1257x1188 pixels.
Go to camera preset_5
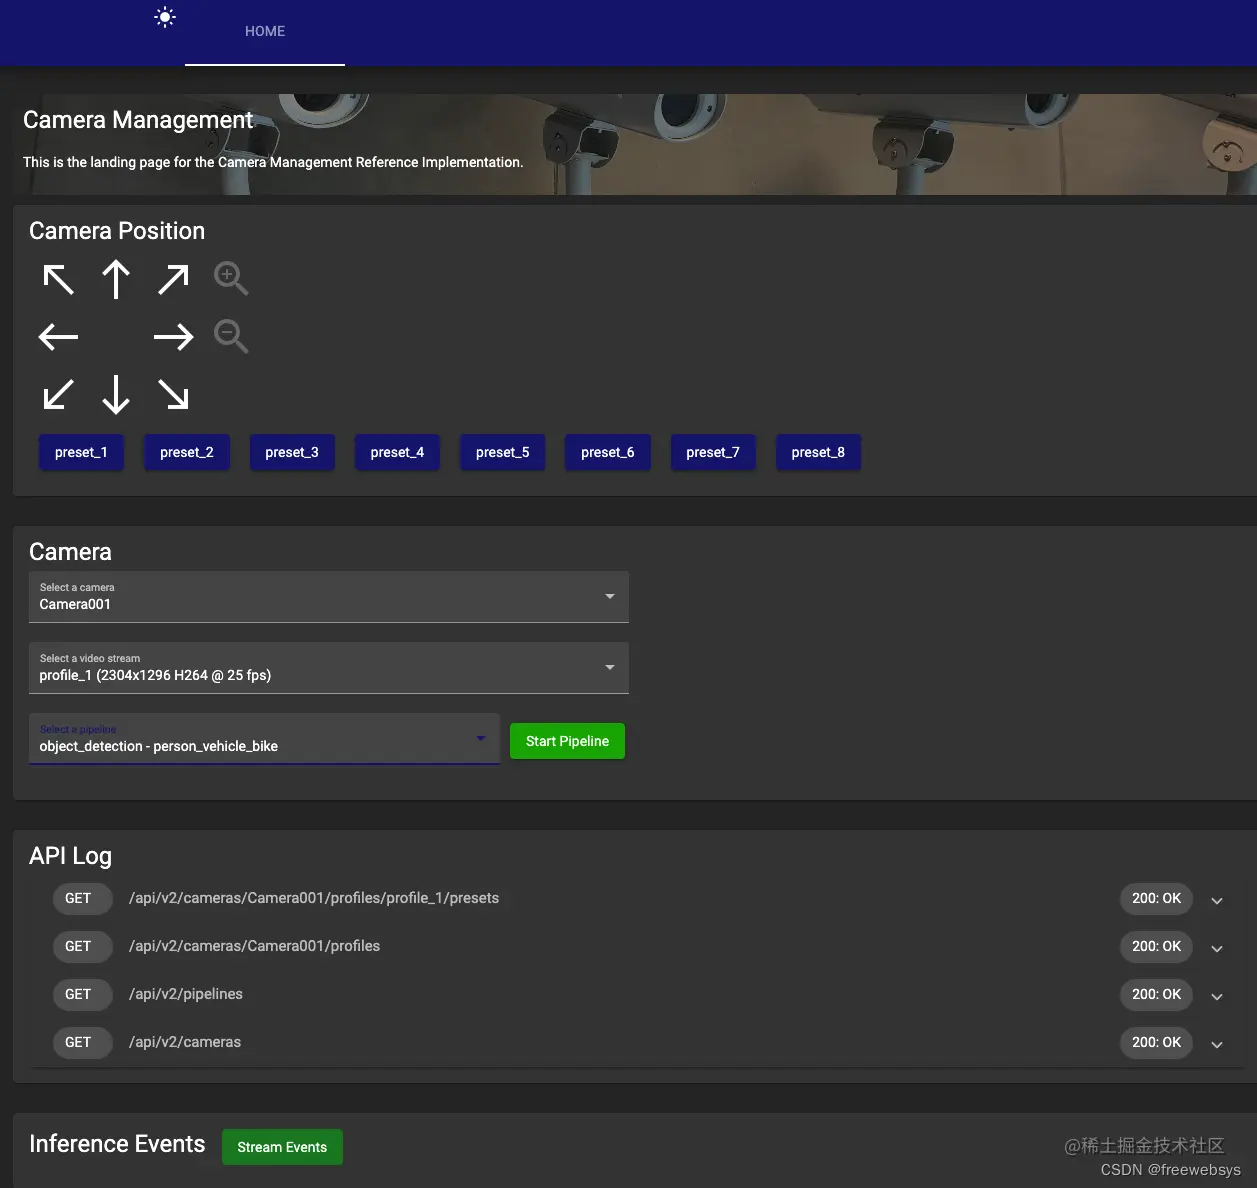[x=503, y=452]
